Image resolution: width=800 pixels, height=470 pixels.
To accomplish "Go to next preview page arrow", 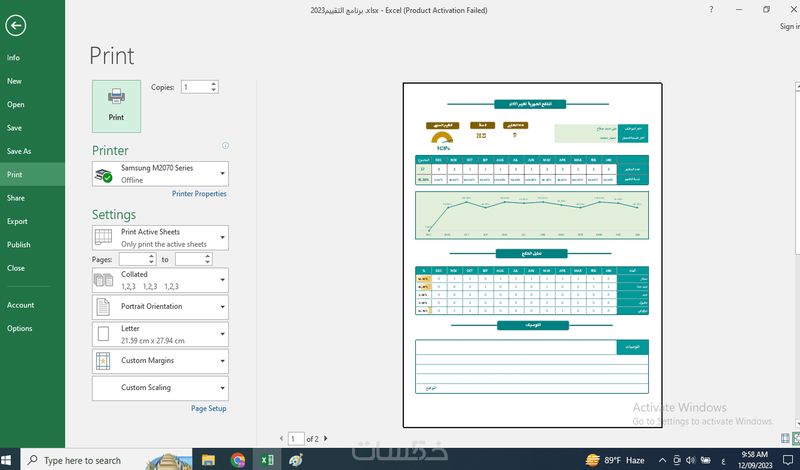I will (326, 439).
